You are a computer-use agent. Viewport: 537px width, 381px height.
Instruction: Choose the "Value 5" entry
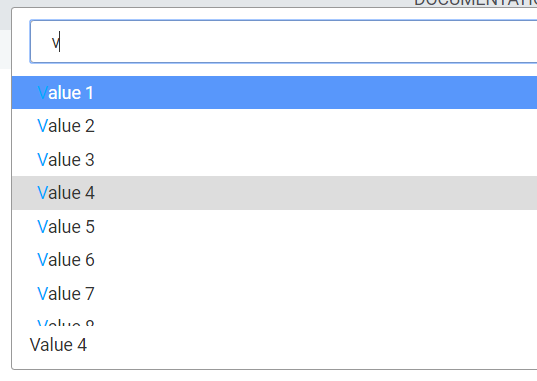coord(274,226)
